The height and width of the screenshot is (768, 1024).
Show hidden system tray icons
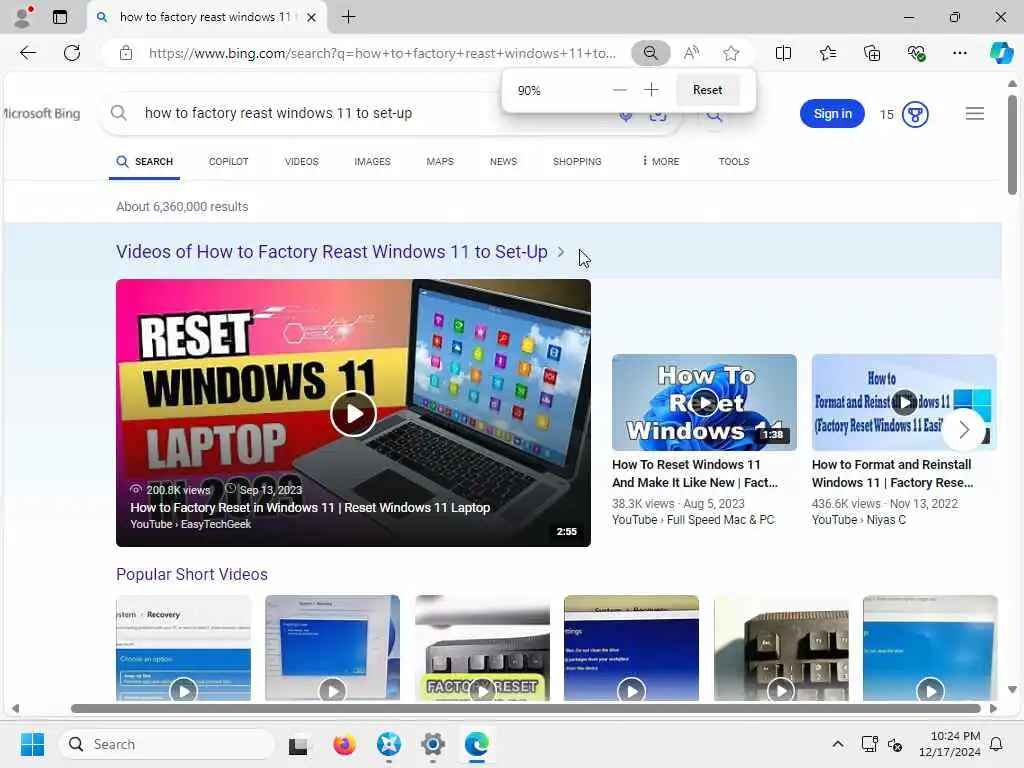(837, 744)
